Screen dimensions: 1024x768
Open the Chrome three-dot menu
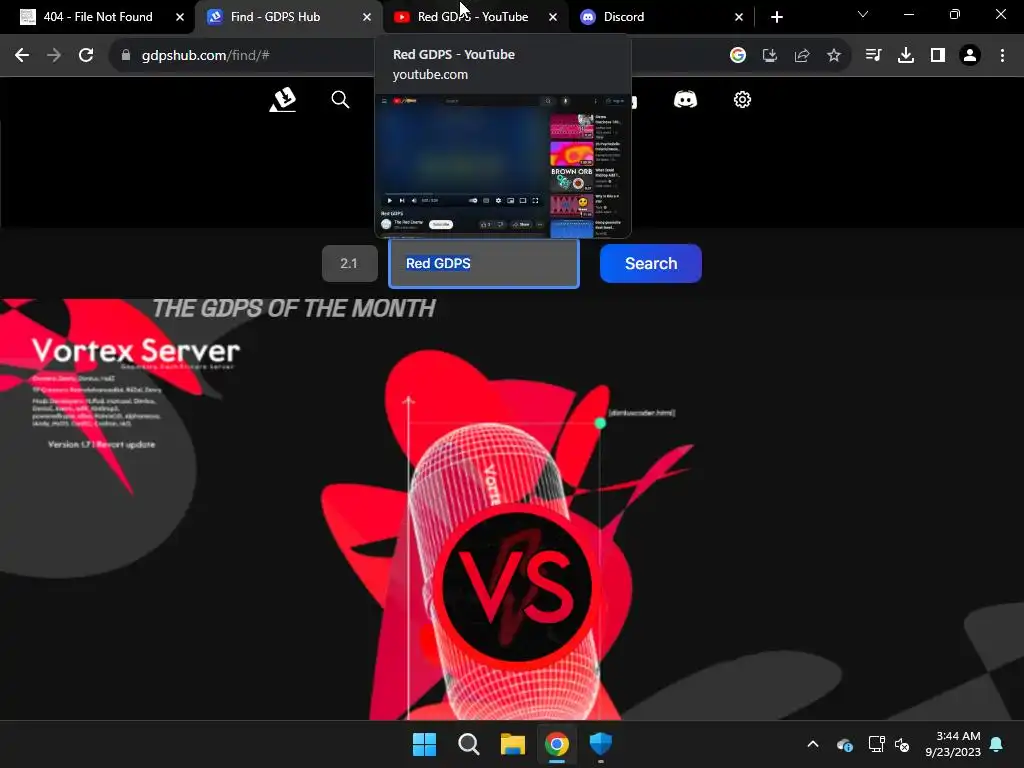(1002, 56)
